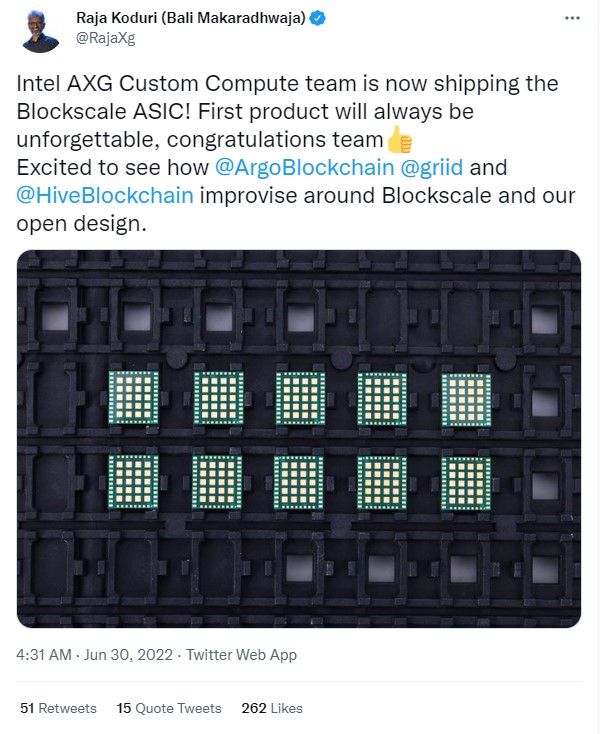The width and height of the screenshot is (604, 734).
Task: Visit the @HiveBlockchain mention
Action: [x=105, y=196]
